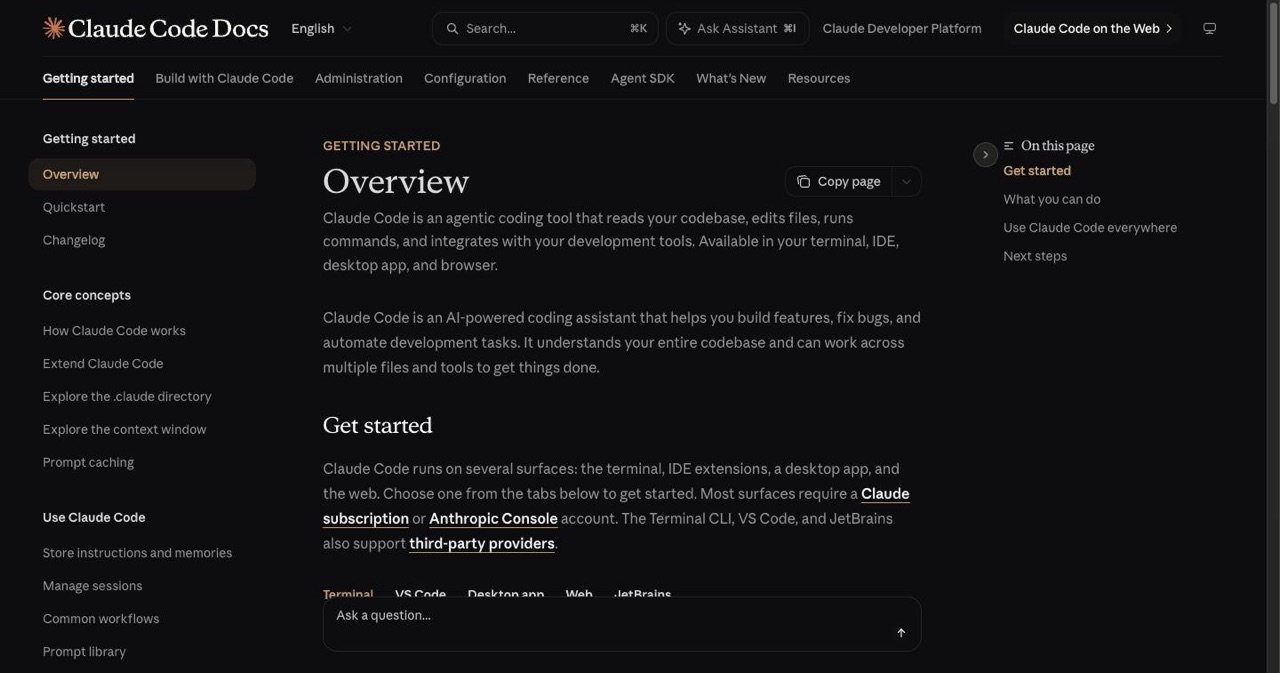Screen dimensions: 1280x673
Task: Jump to Get started in page outline
Action: (x=1037, y=171)
